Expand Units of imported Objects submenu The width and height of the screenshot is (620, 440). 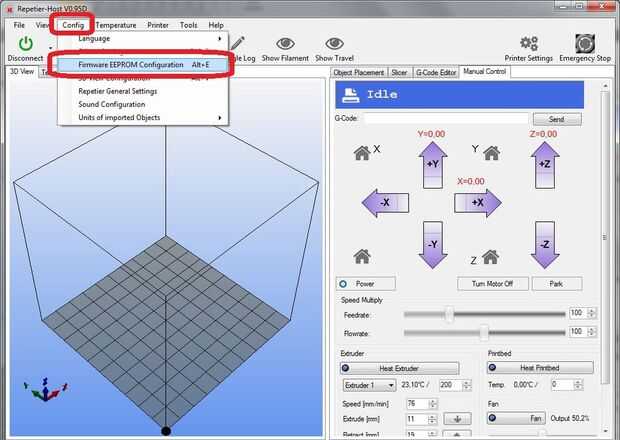[x=142, y=117]
